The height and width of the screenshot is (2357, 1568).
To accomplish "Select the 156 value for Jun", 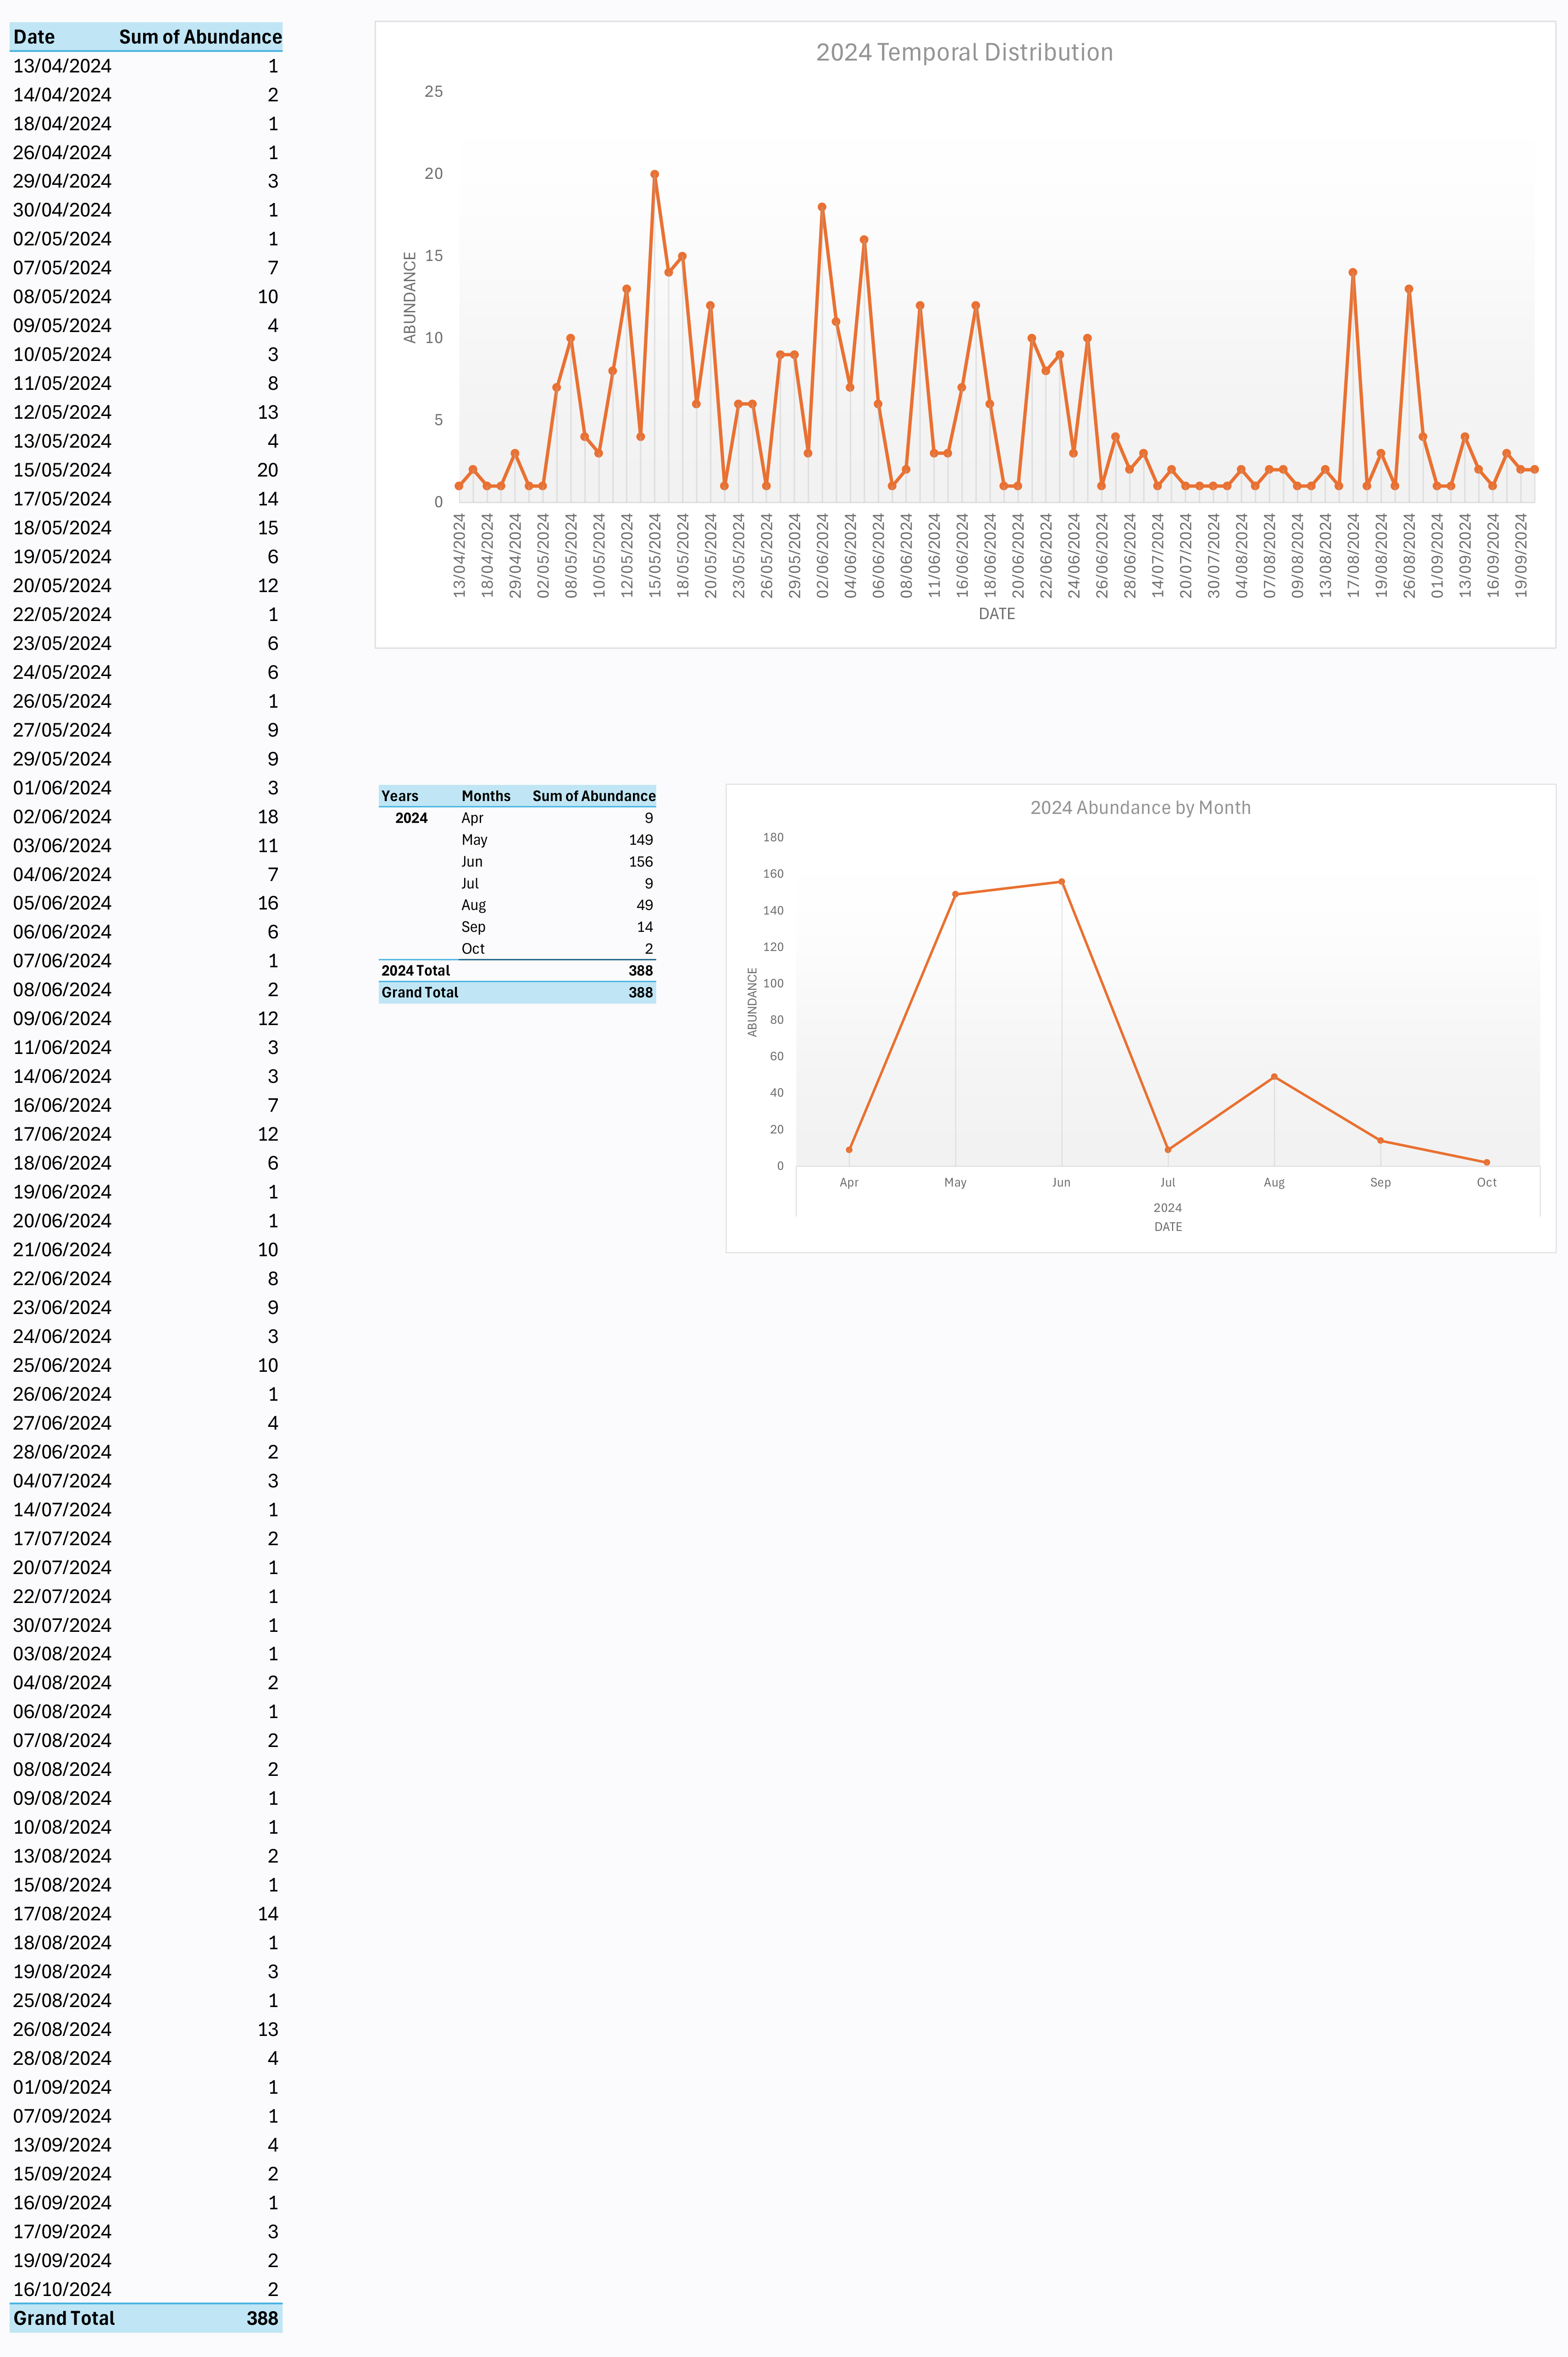I will (x=641, y=862).
